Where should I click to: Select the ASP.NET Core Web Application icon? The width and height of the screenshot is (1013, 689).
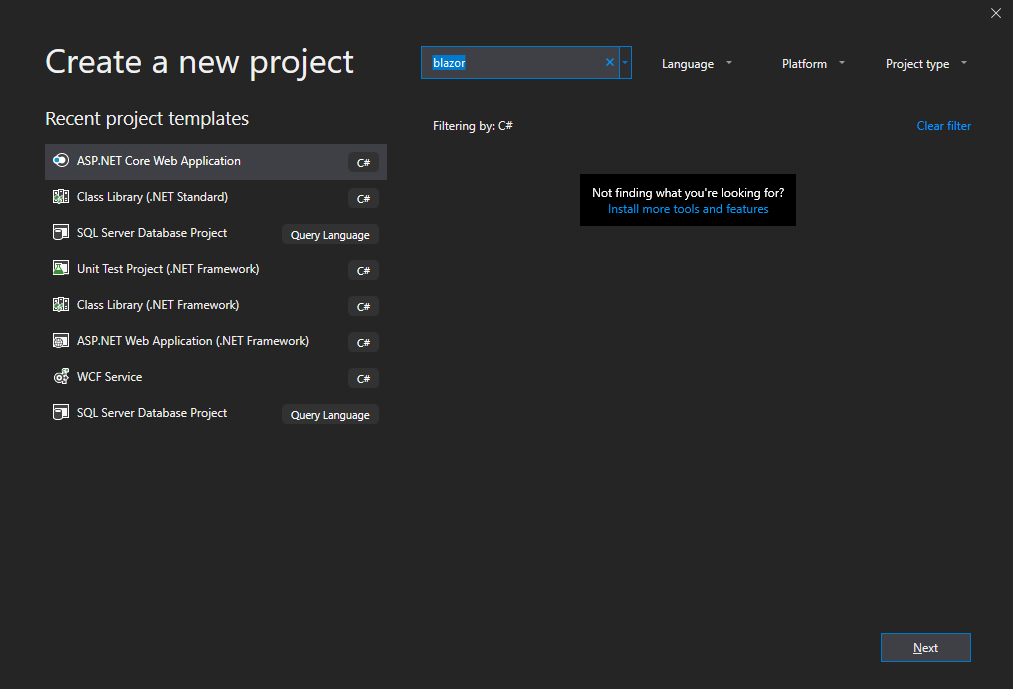61,161
